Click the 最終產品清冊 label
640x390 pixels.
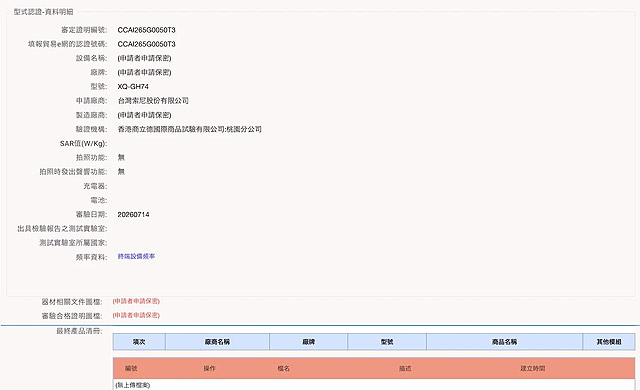click(x=79, y=331)
